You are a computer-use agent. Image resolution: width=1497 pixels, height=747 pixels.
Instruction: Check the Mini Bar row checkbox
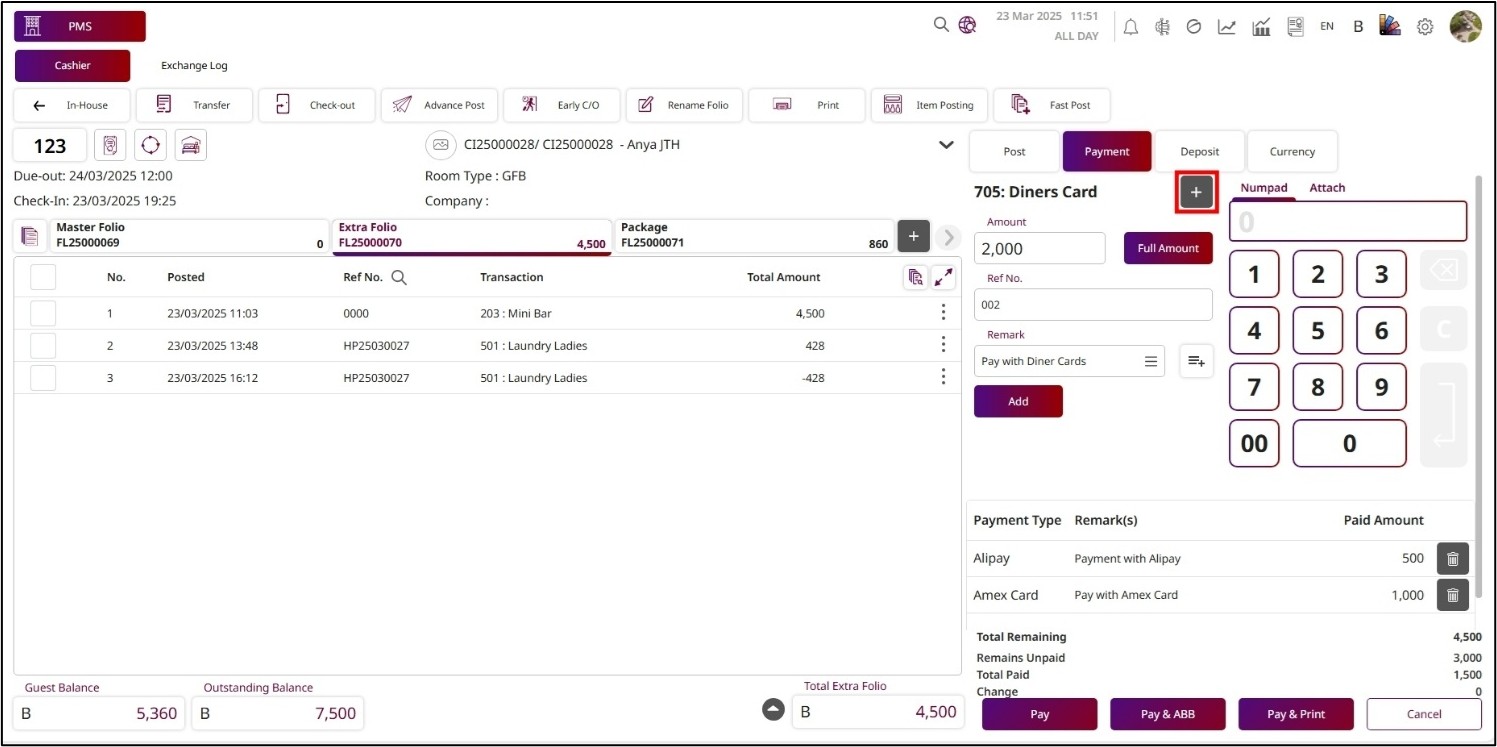coord(43,314)
